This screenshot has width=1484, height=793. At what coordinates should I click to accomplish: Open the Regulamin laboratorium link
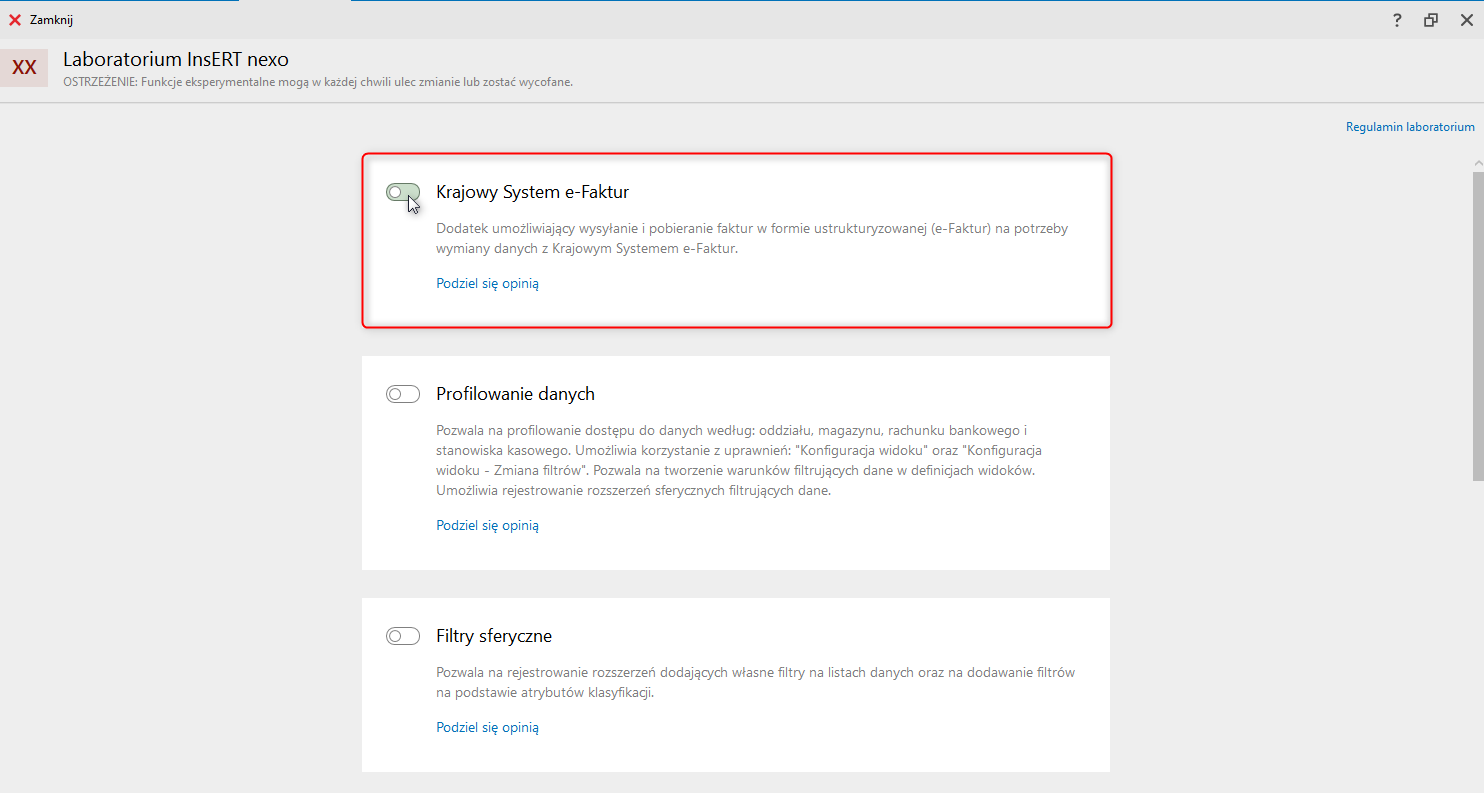tap(1410, 127)
